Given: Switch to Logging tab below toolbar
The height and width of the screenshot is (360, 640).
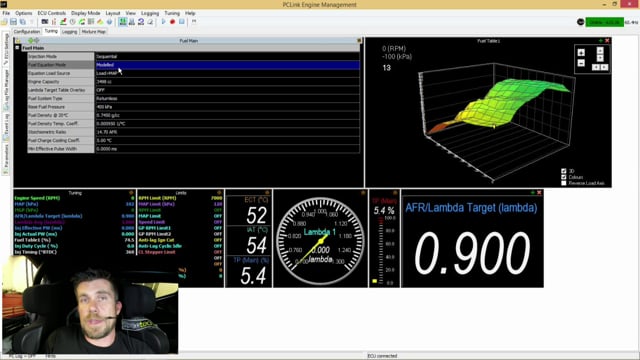Looking at the screenshot, I should click(69, 31).
